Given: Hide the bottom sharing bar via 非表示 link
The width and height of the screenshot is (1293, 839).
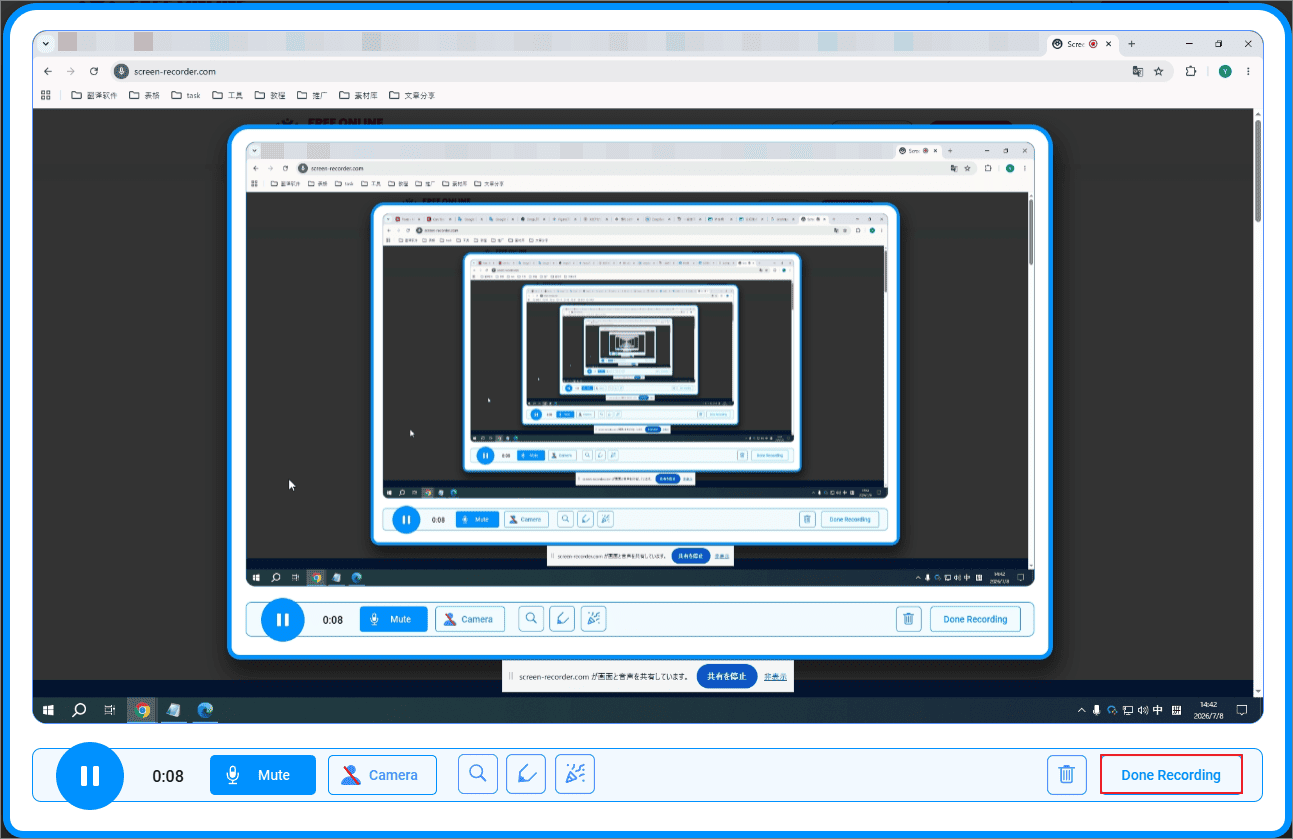Looking at the screenshot, I should tap(775, 677).
